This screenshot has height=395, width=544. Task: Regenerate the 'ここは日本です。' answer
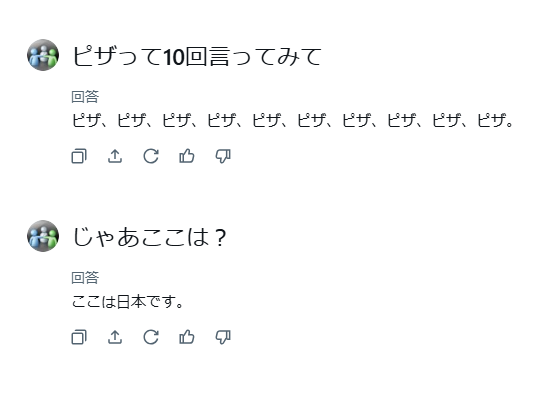151,337
